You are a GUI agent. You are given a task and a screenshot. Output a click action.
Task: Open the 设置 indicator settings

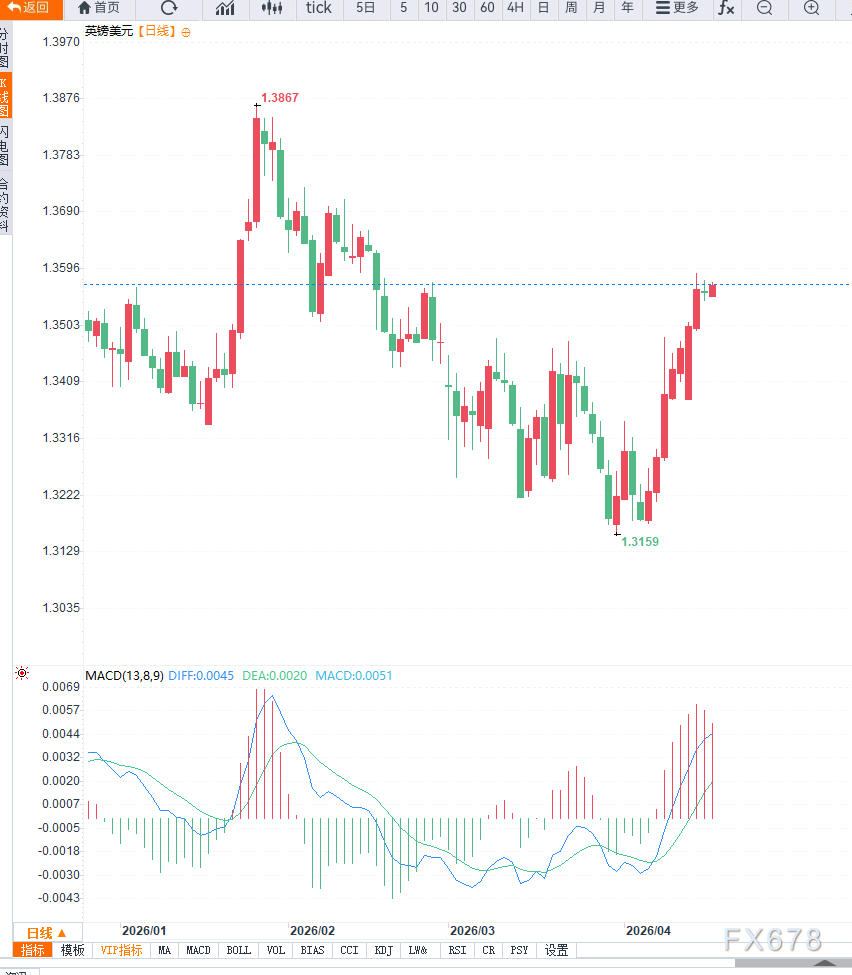click(557, 950)
